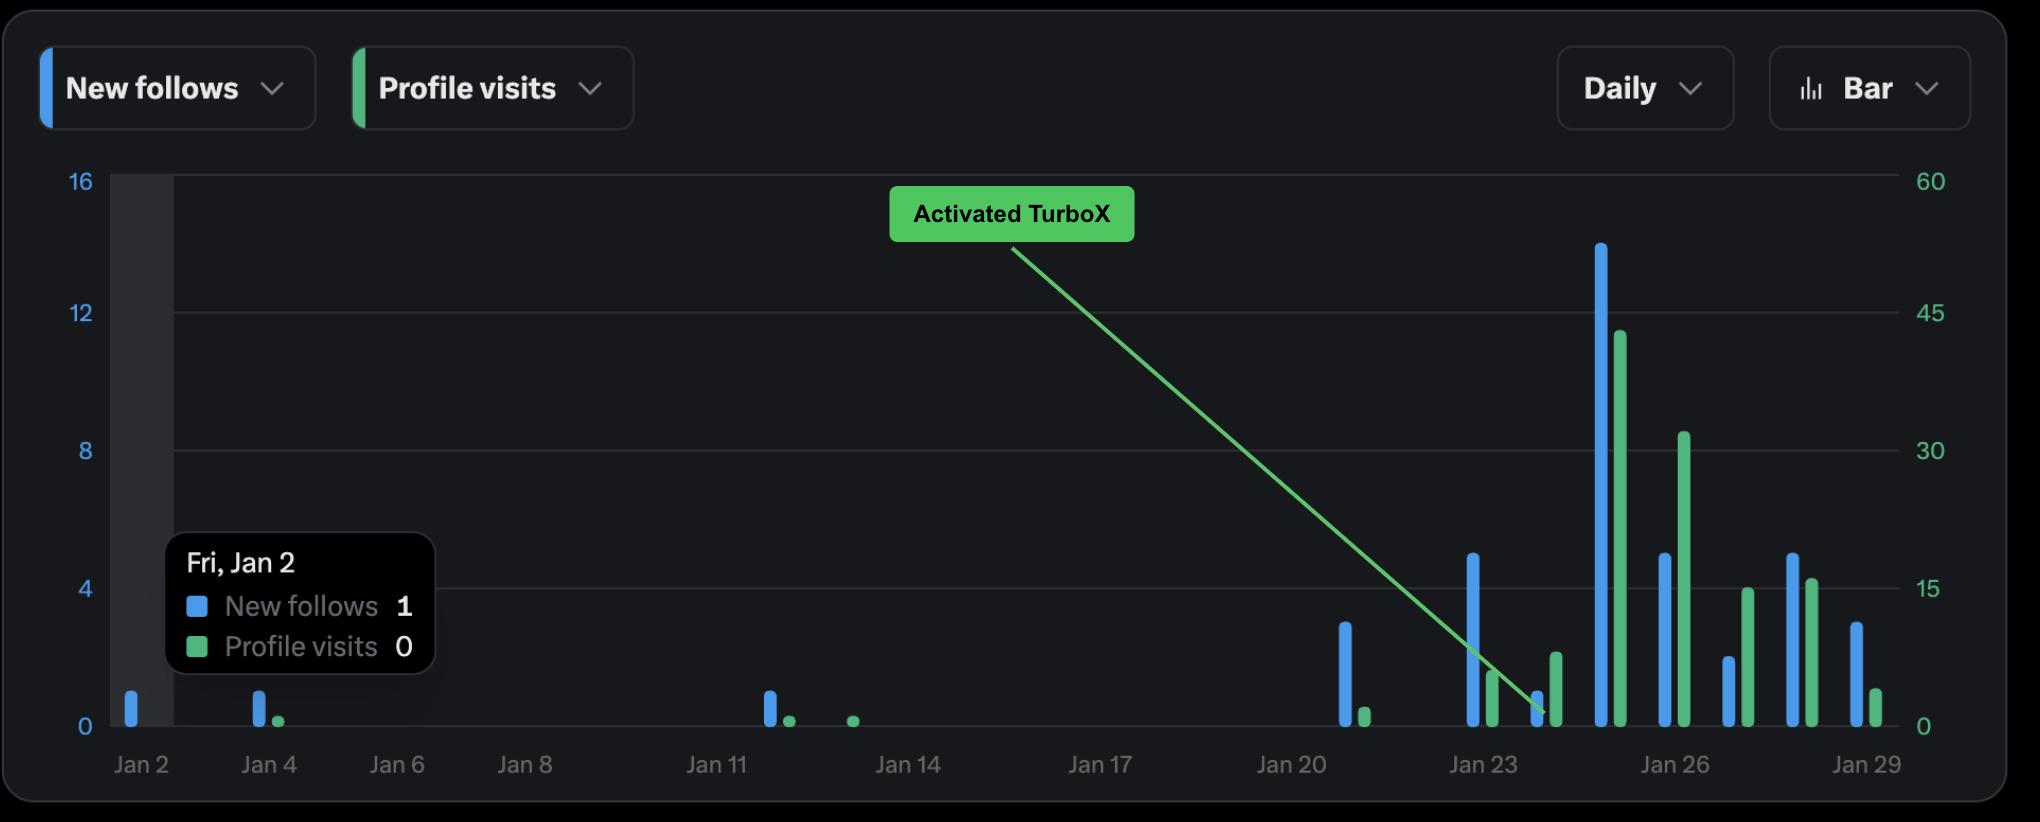2040x822 pixels.
Task: Select the tallest green Profile visits bar
Action: 1620,528
